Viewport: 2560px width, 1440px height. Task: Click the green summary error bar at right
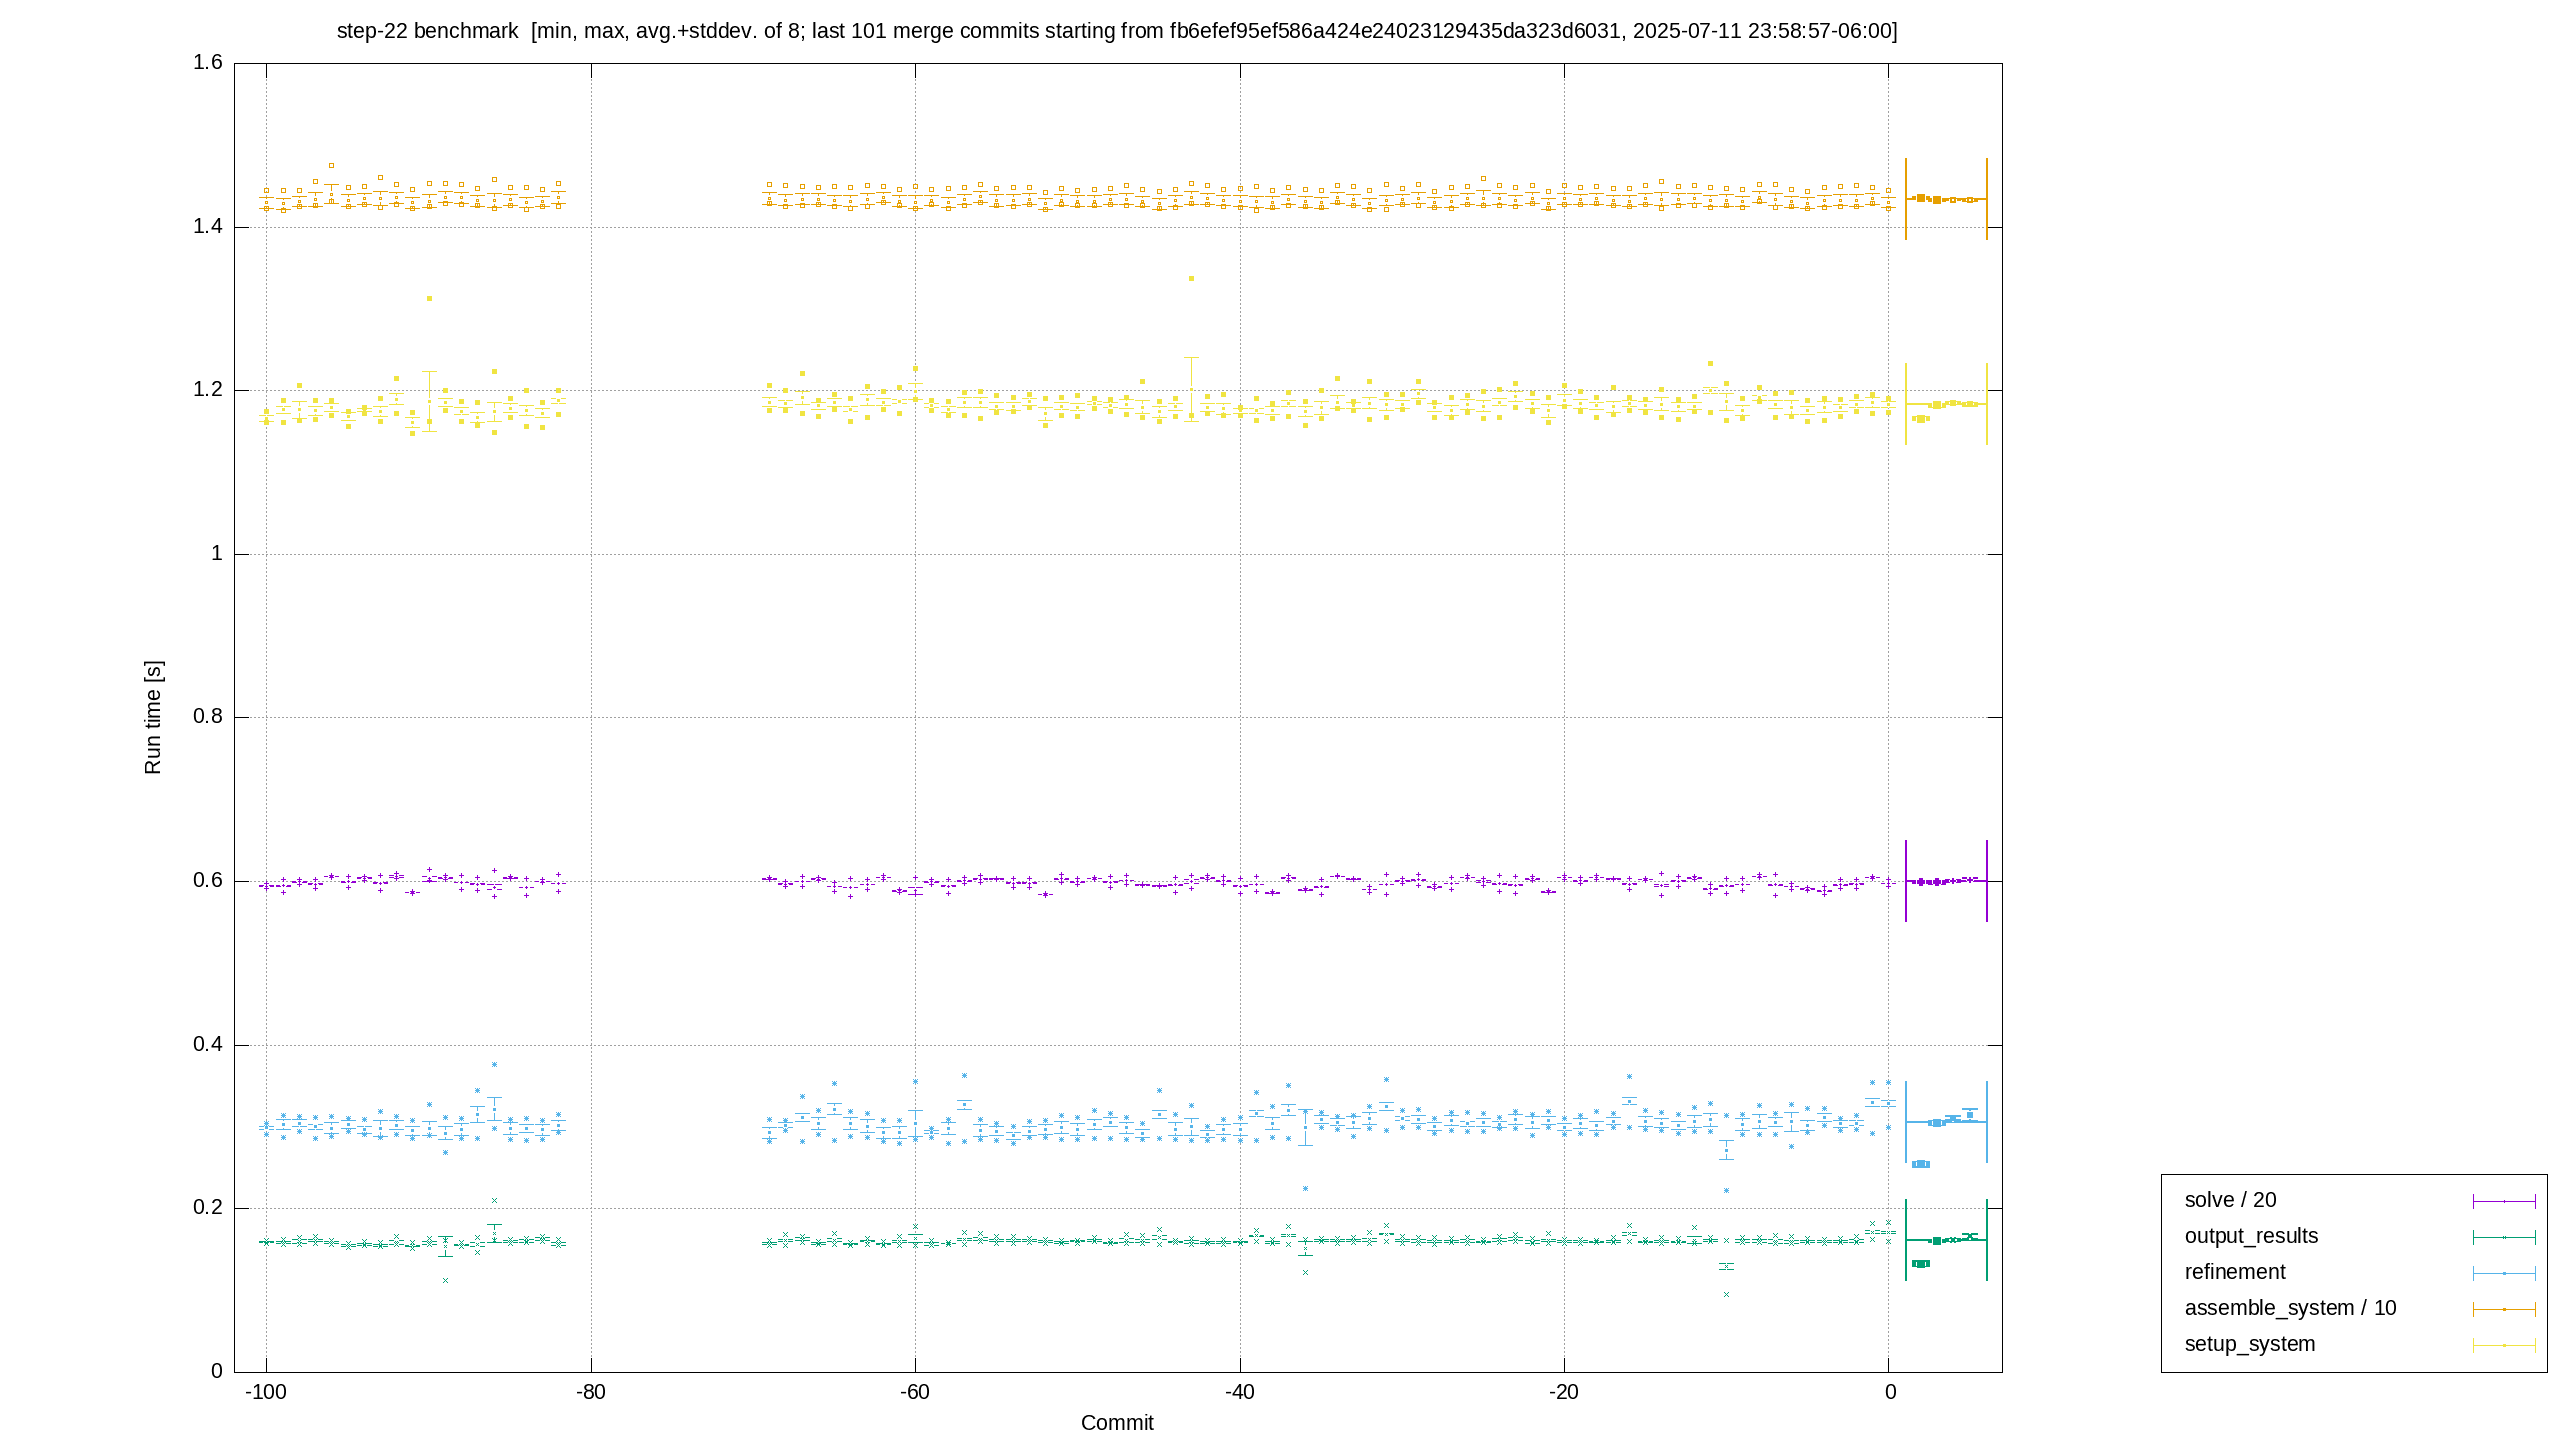click(x=1946, y=1240)
